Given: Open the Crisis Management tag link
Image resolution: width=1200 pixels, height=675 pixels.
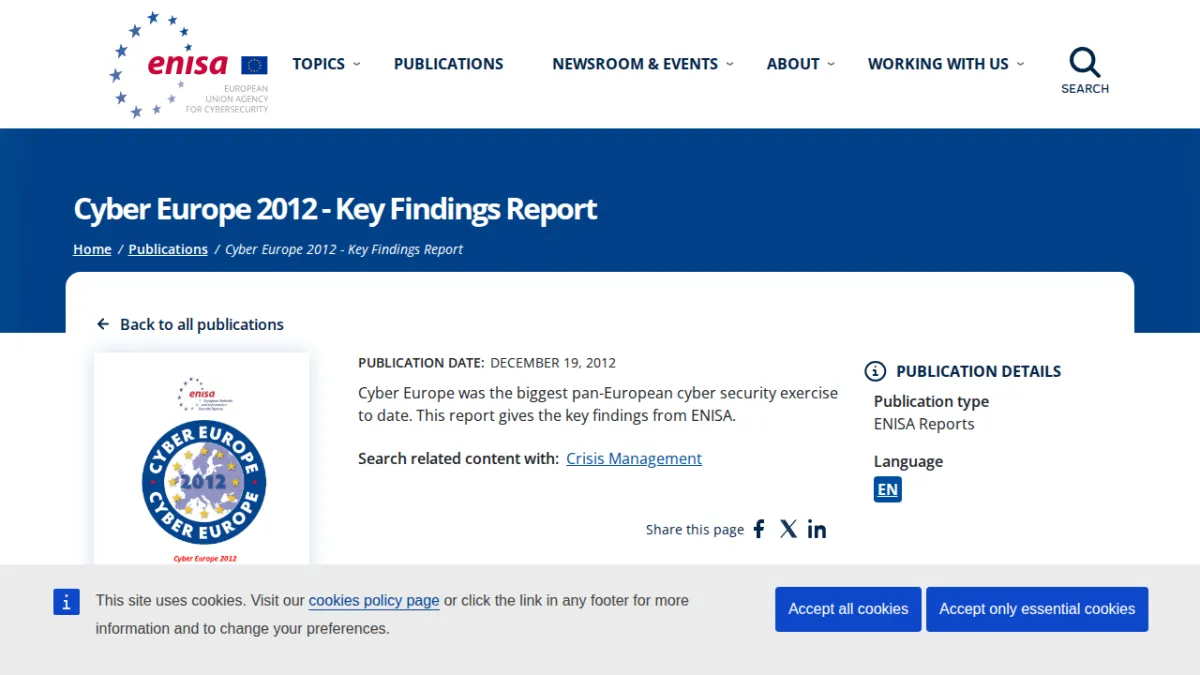Looking at the screenshot, I should pyautogui.click(x=634, y=459).
